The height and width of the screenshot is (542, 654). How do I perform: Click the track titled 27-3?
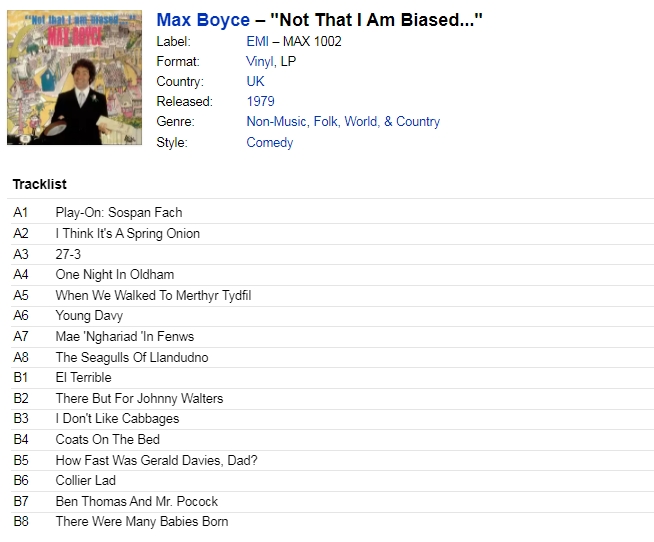[x=68, y=254]
